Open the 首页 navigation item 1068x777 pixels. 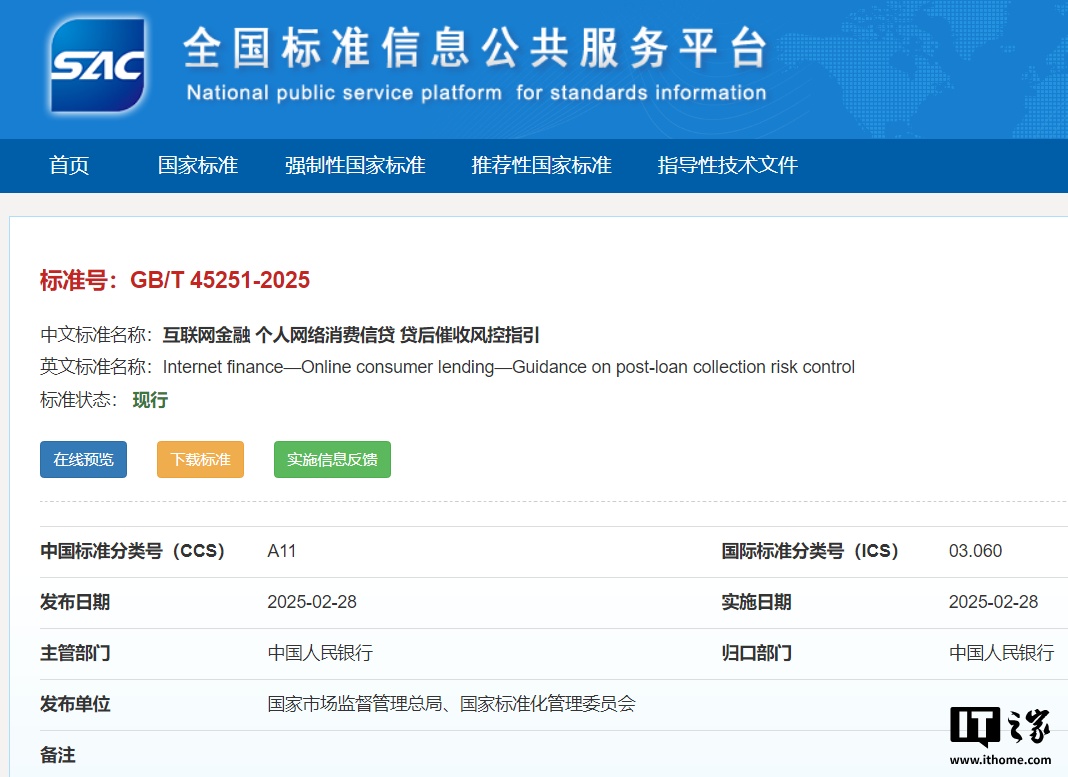click(x=67, y=165)
